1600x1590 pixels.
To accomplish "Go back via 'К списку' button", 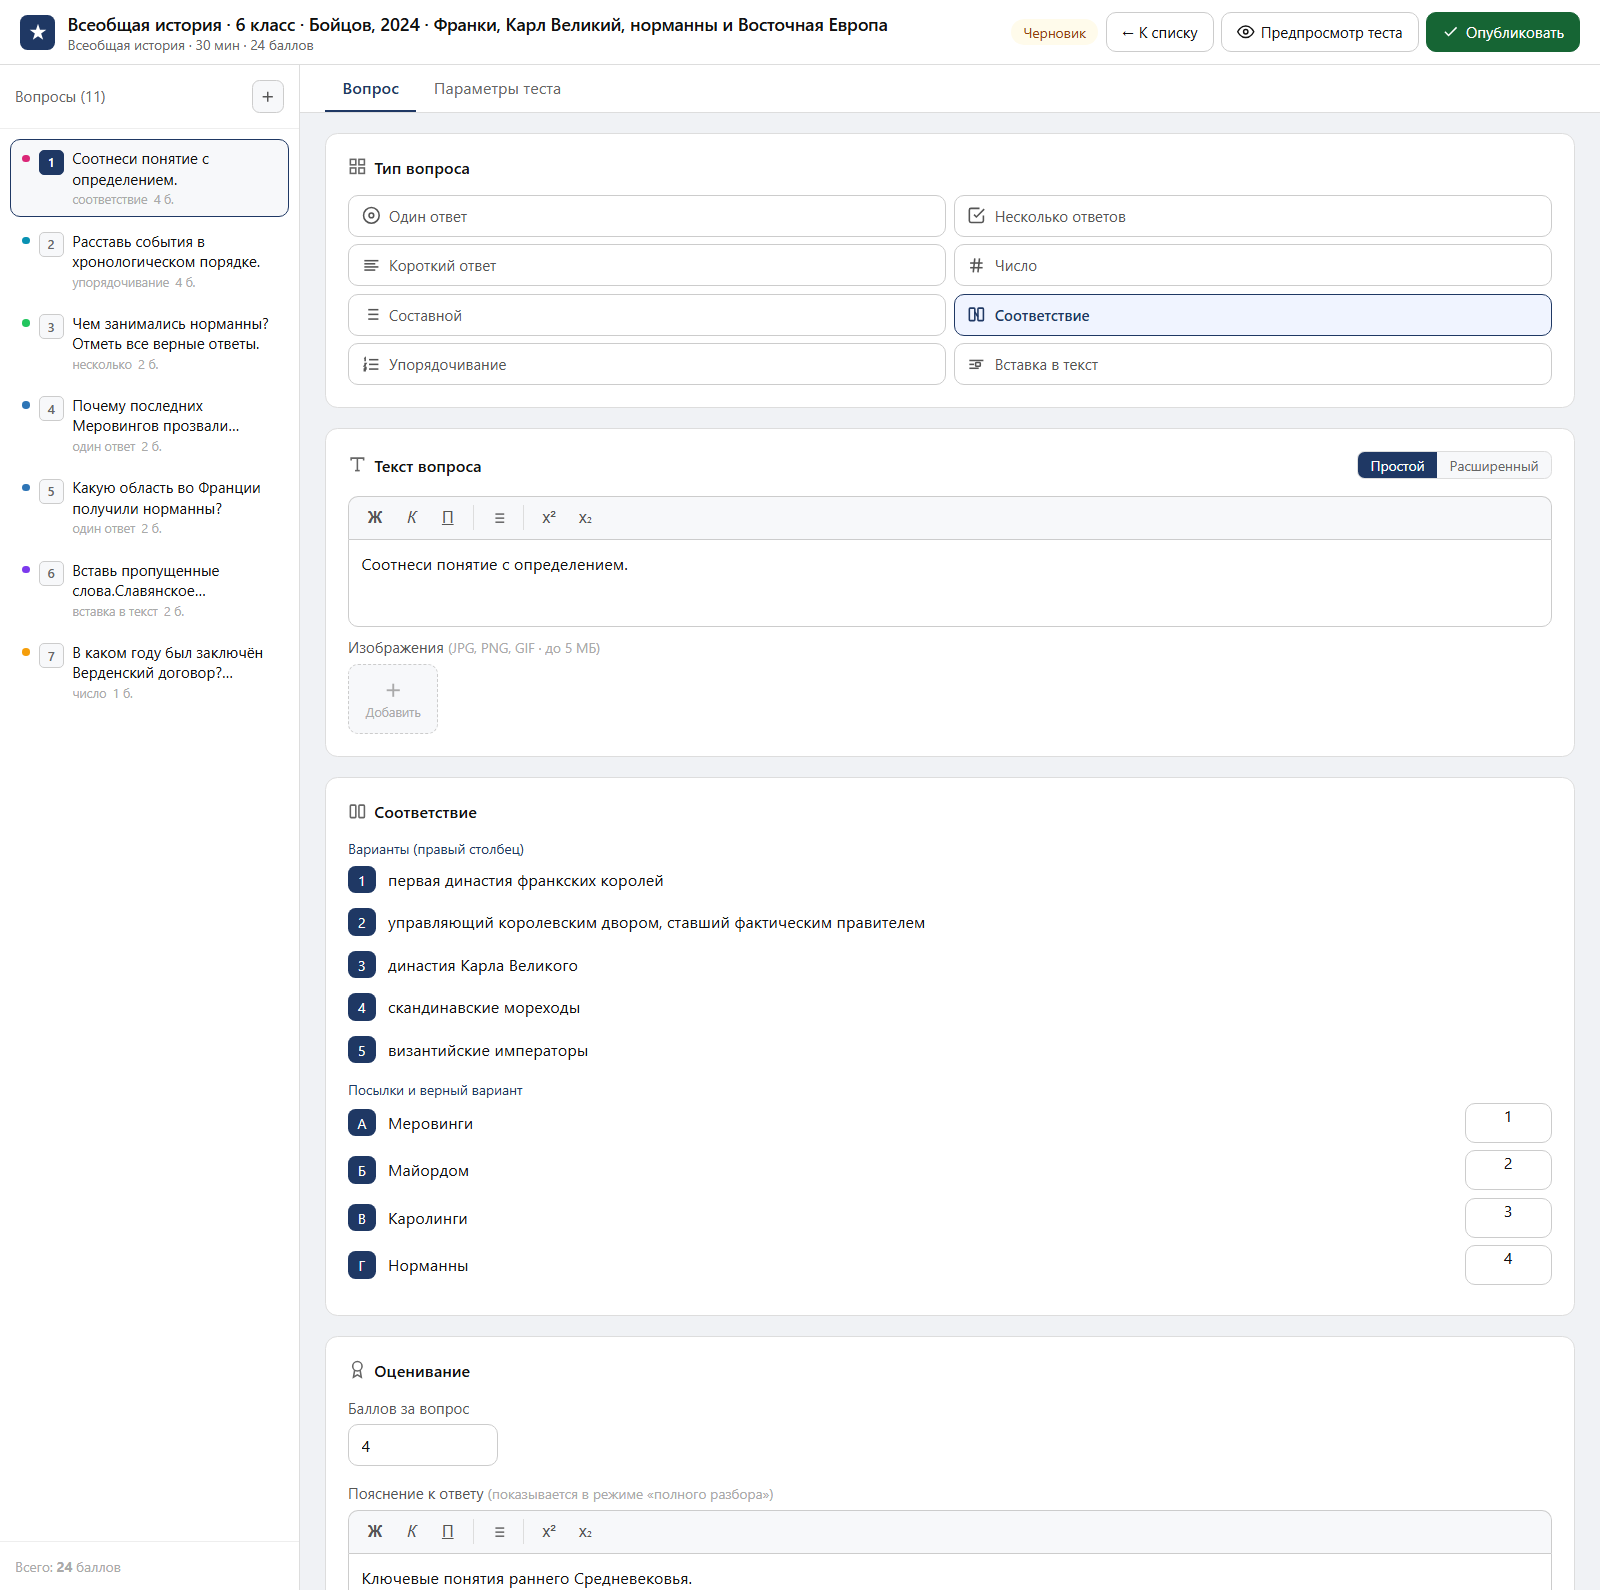I will (x=1160, y=33).
